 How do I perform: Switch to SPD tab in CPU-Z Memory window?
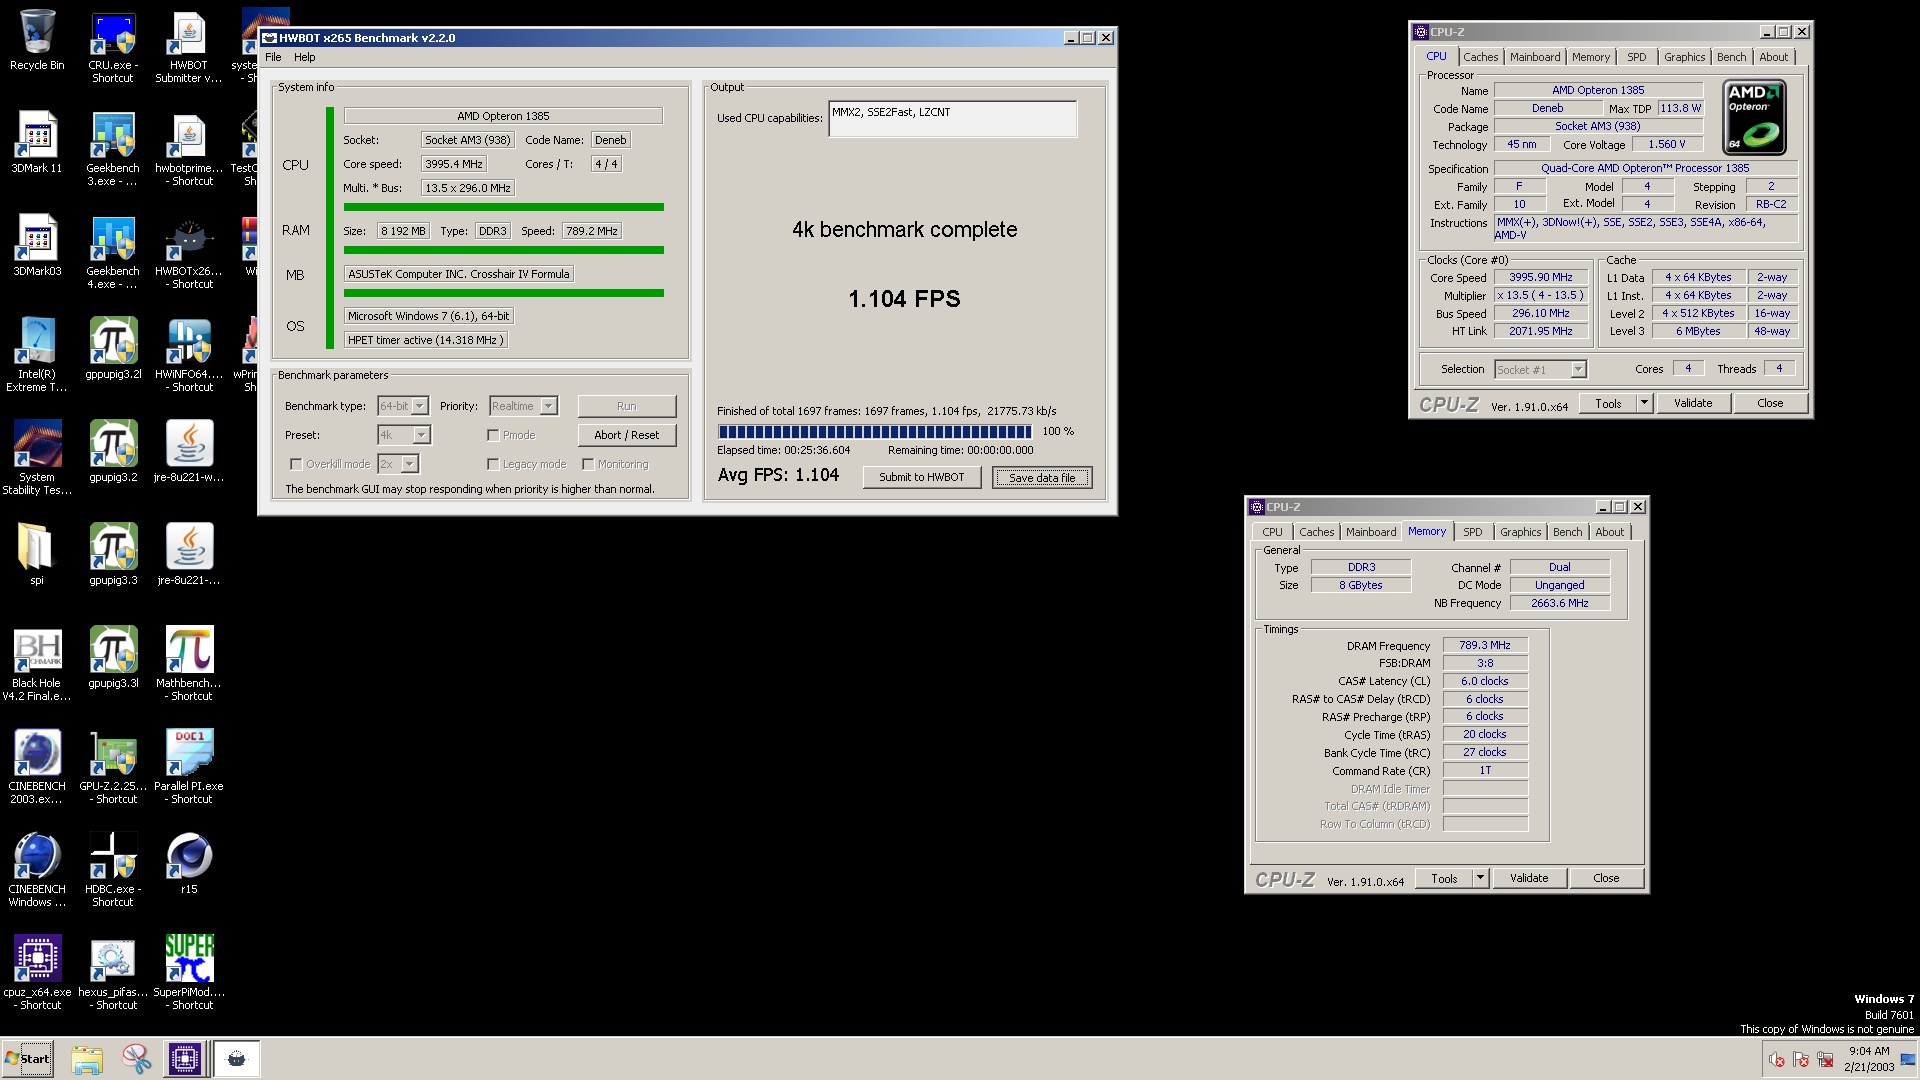[x=1473, y=532]
